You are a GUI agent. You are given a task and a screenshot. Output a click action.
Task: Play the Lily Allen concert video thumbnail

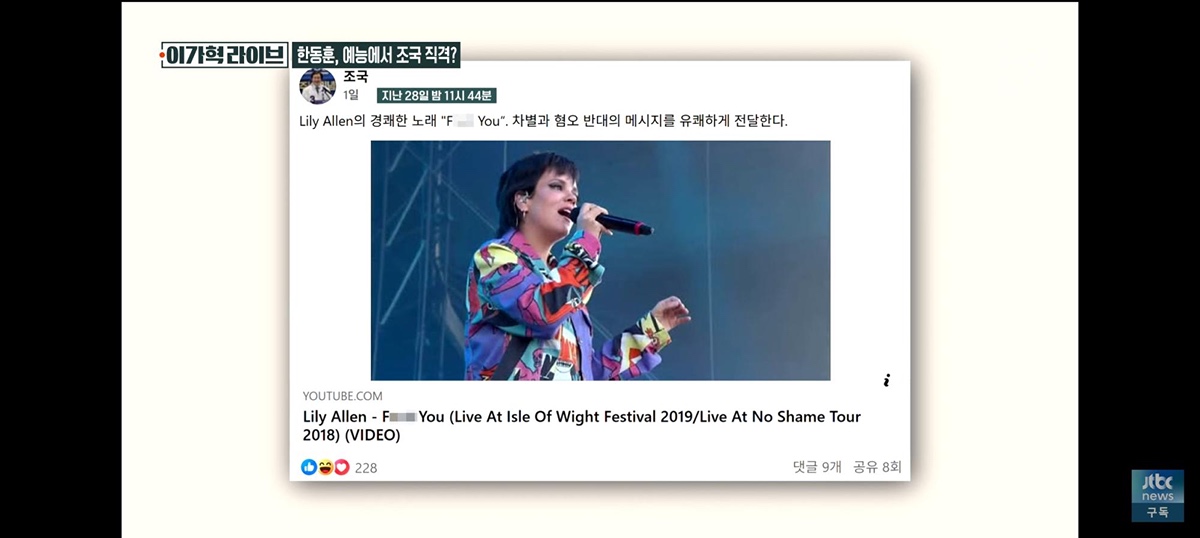point(600,260)
